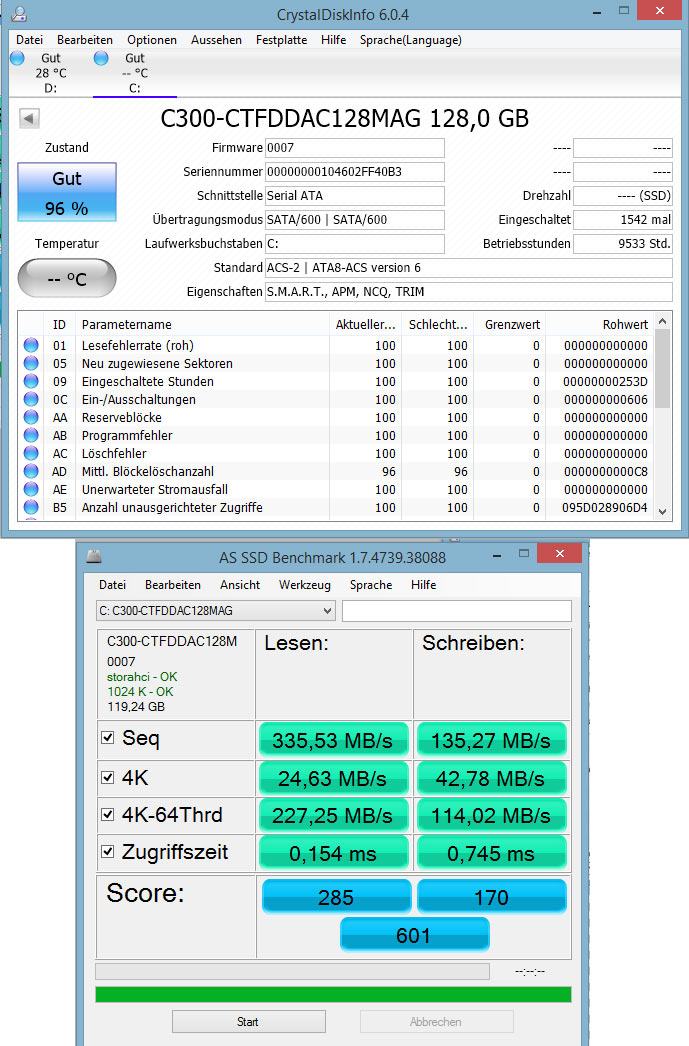Viewport: 689px width, 1046px height.
Task: Click the SMART list vertical scrollbar thumb
Action: [662, 368]
